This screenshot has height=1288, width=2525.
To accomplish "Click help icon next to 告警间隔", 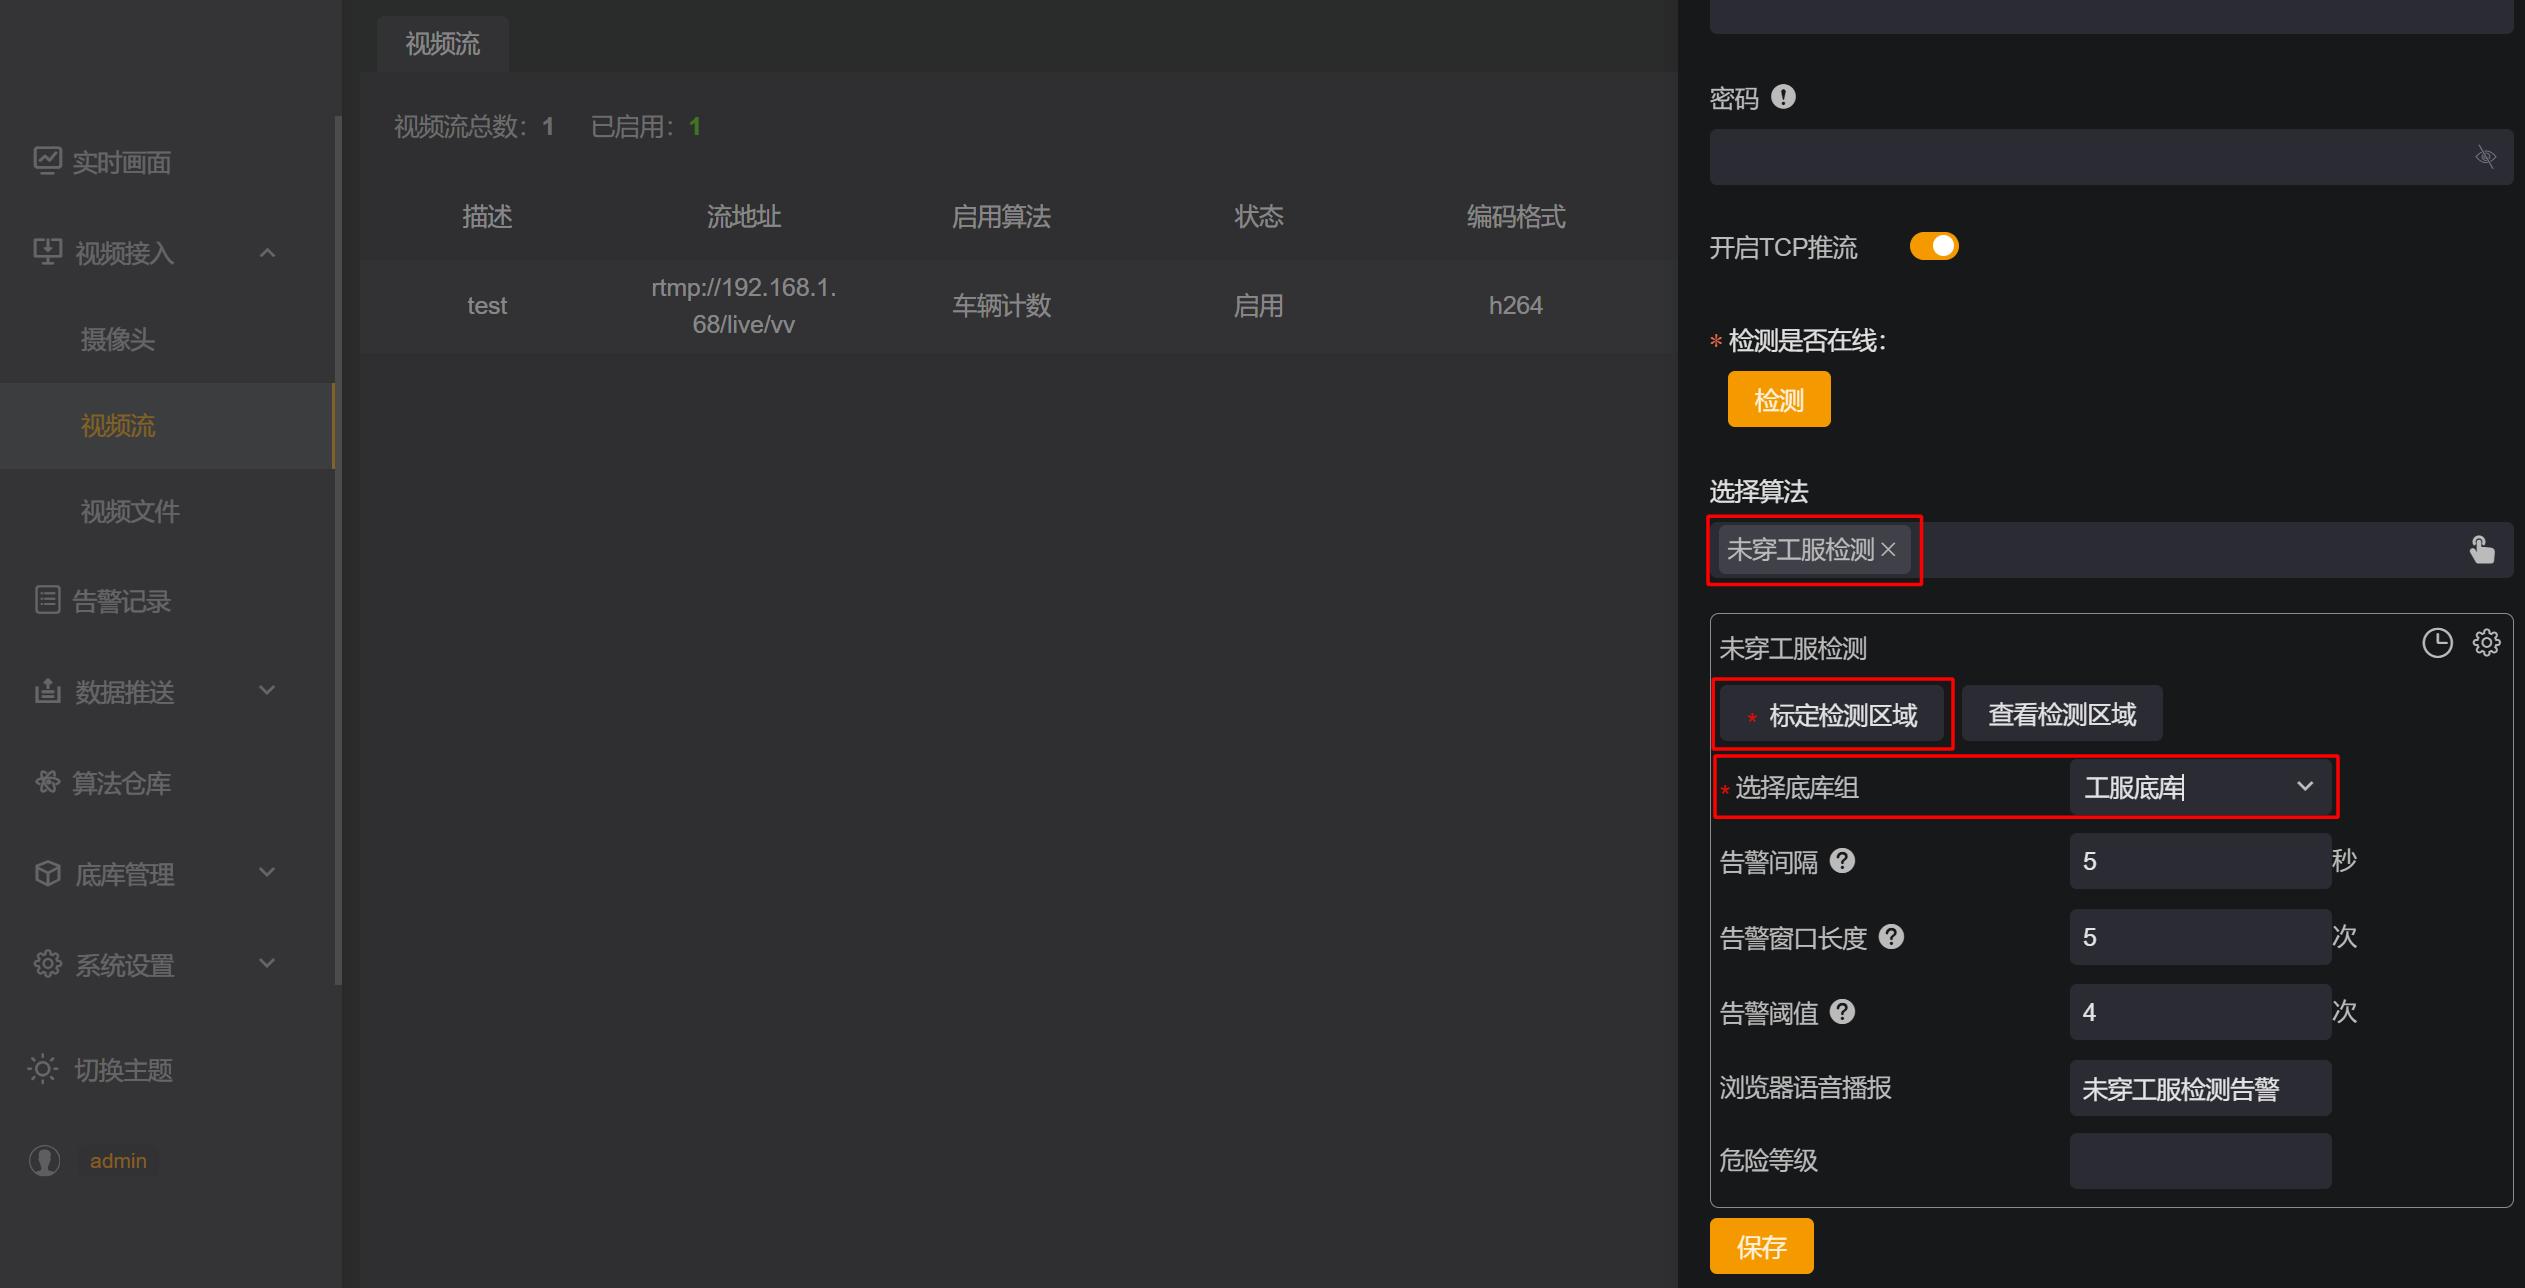I will [1842, 861].
